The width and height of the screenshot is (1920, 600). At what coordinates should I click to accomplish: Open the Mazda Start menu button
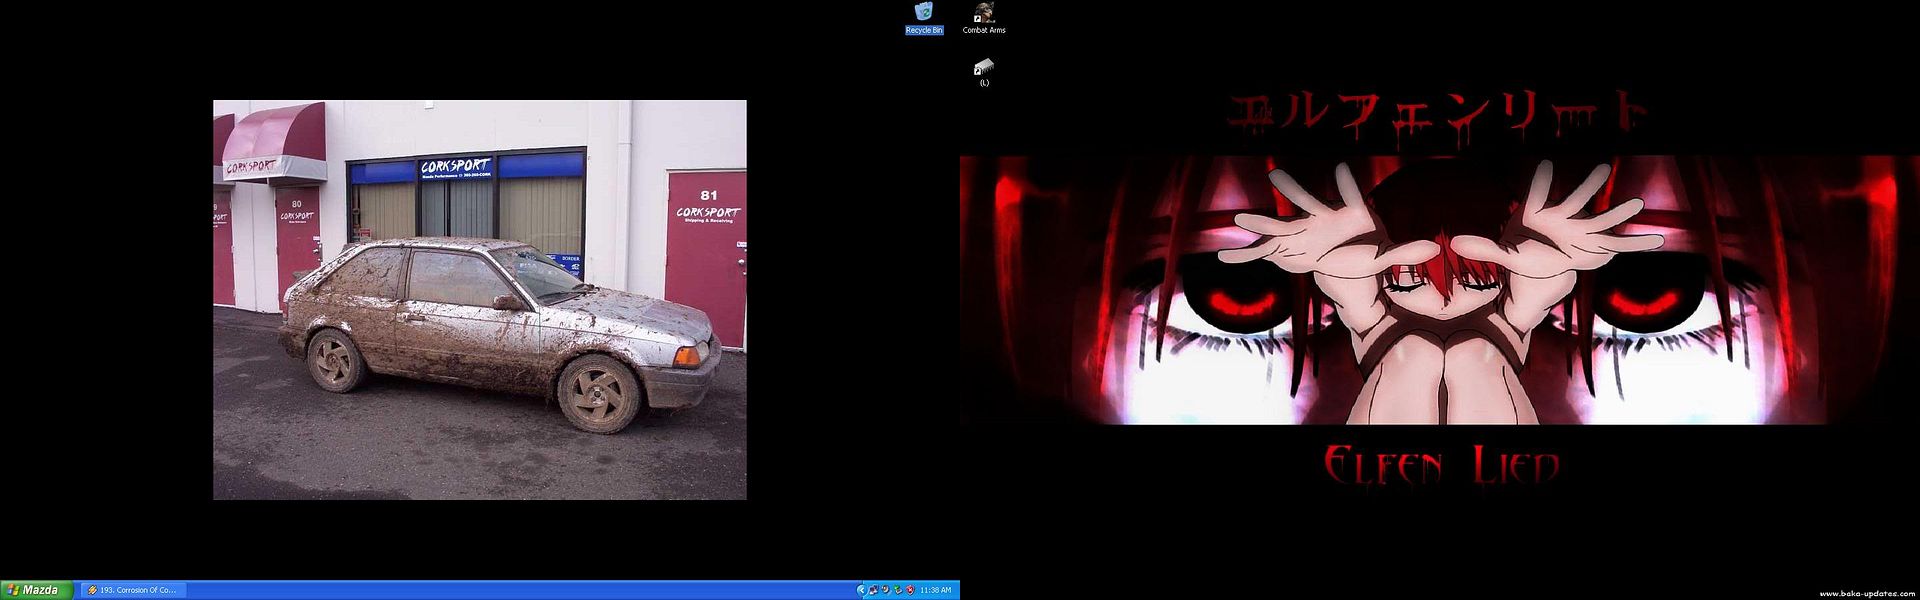36,590
